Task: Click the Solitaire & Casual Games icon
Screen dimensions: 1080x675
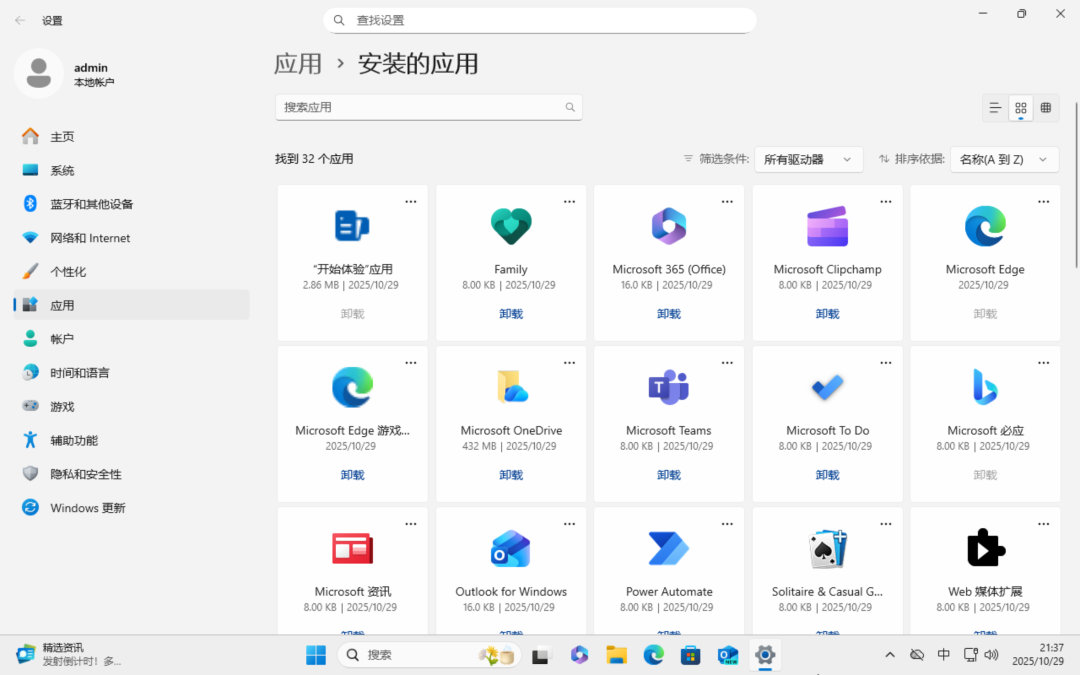Action: 827,548
